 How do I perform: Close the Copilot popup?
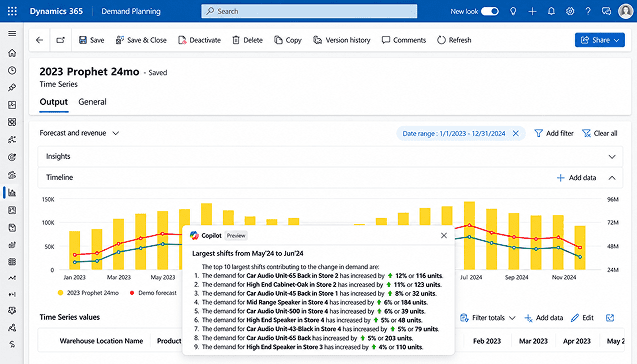pyautogui.click(x=444, y=235)
